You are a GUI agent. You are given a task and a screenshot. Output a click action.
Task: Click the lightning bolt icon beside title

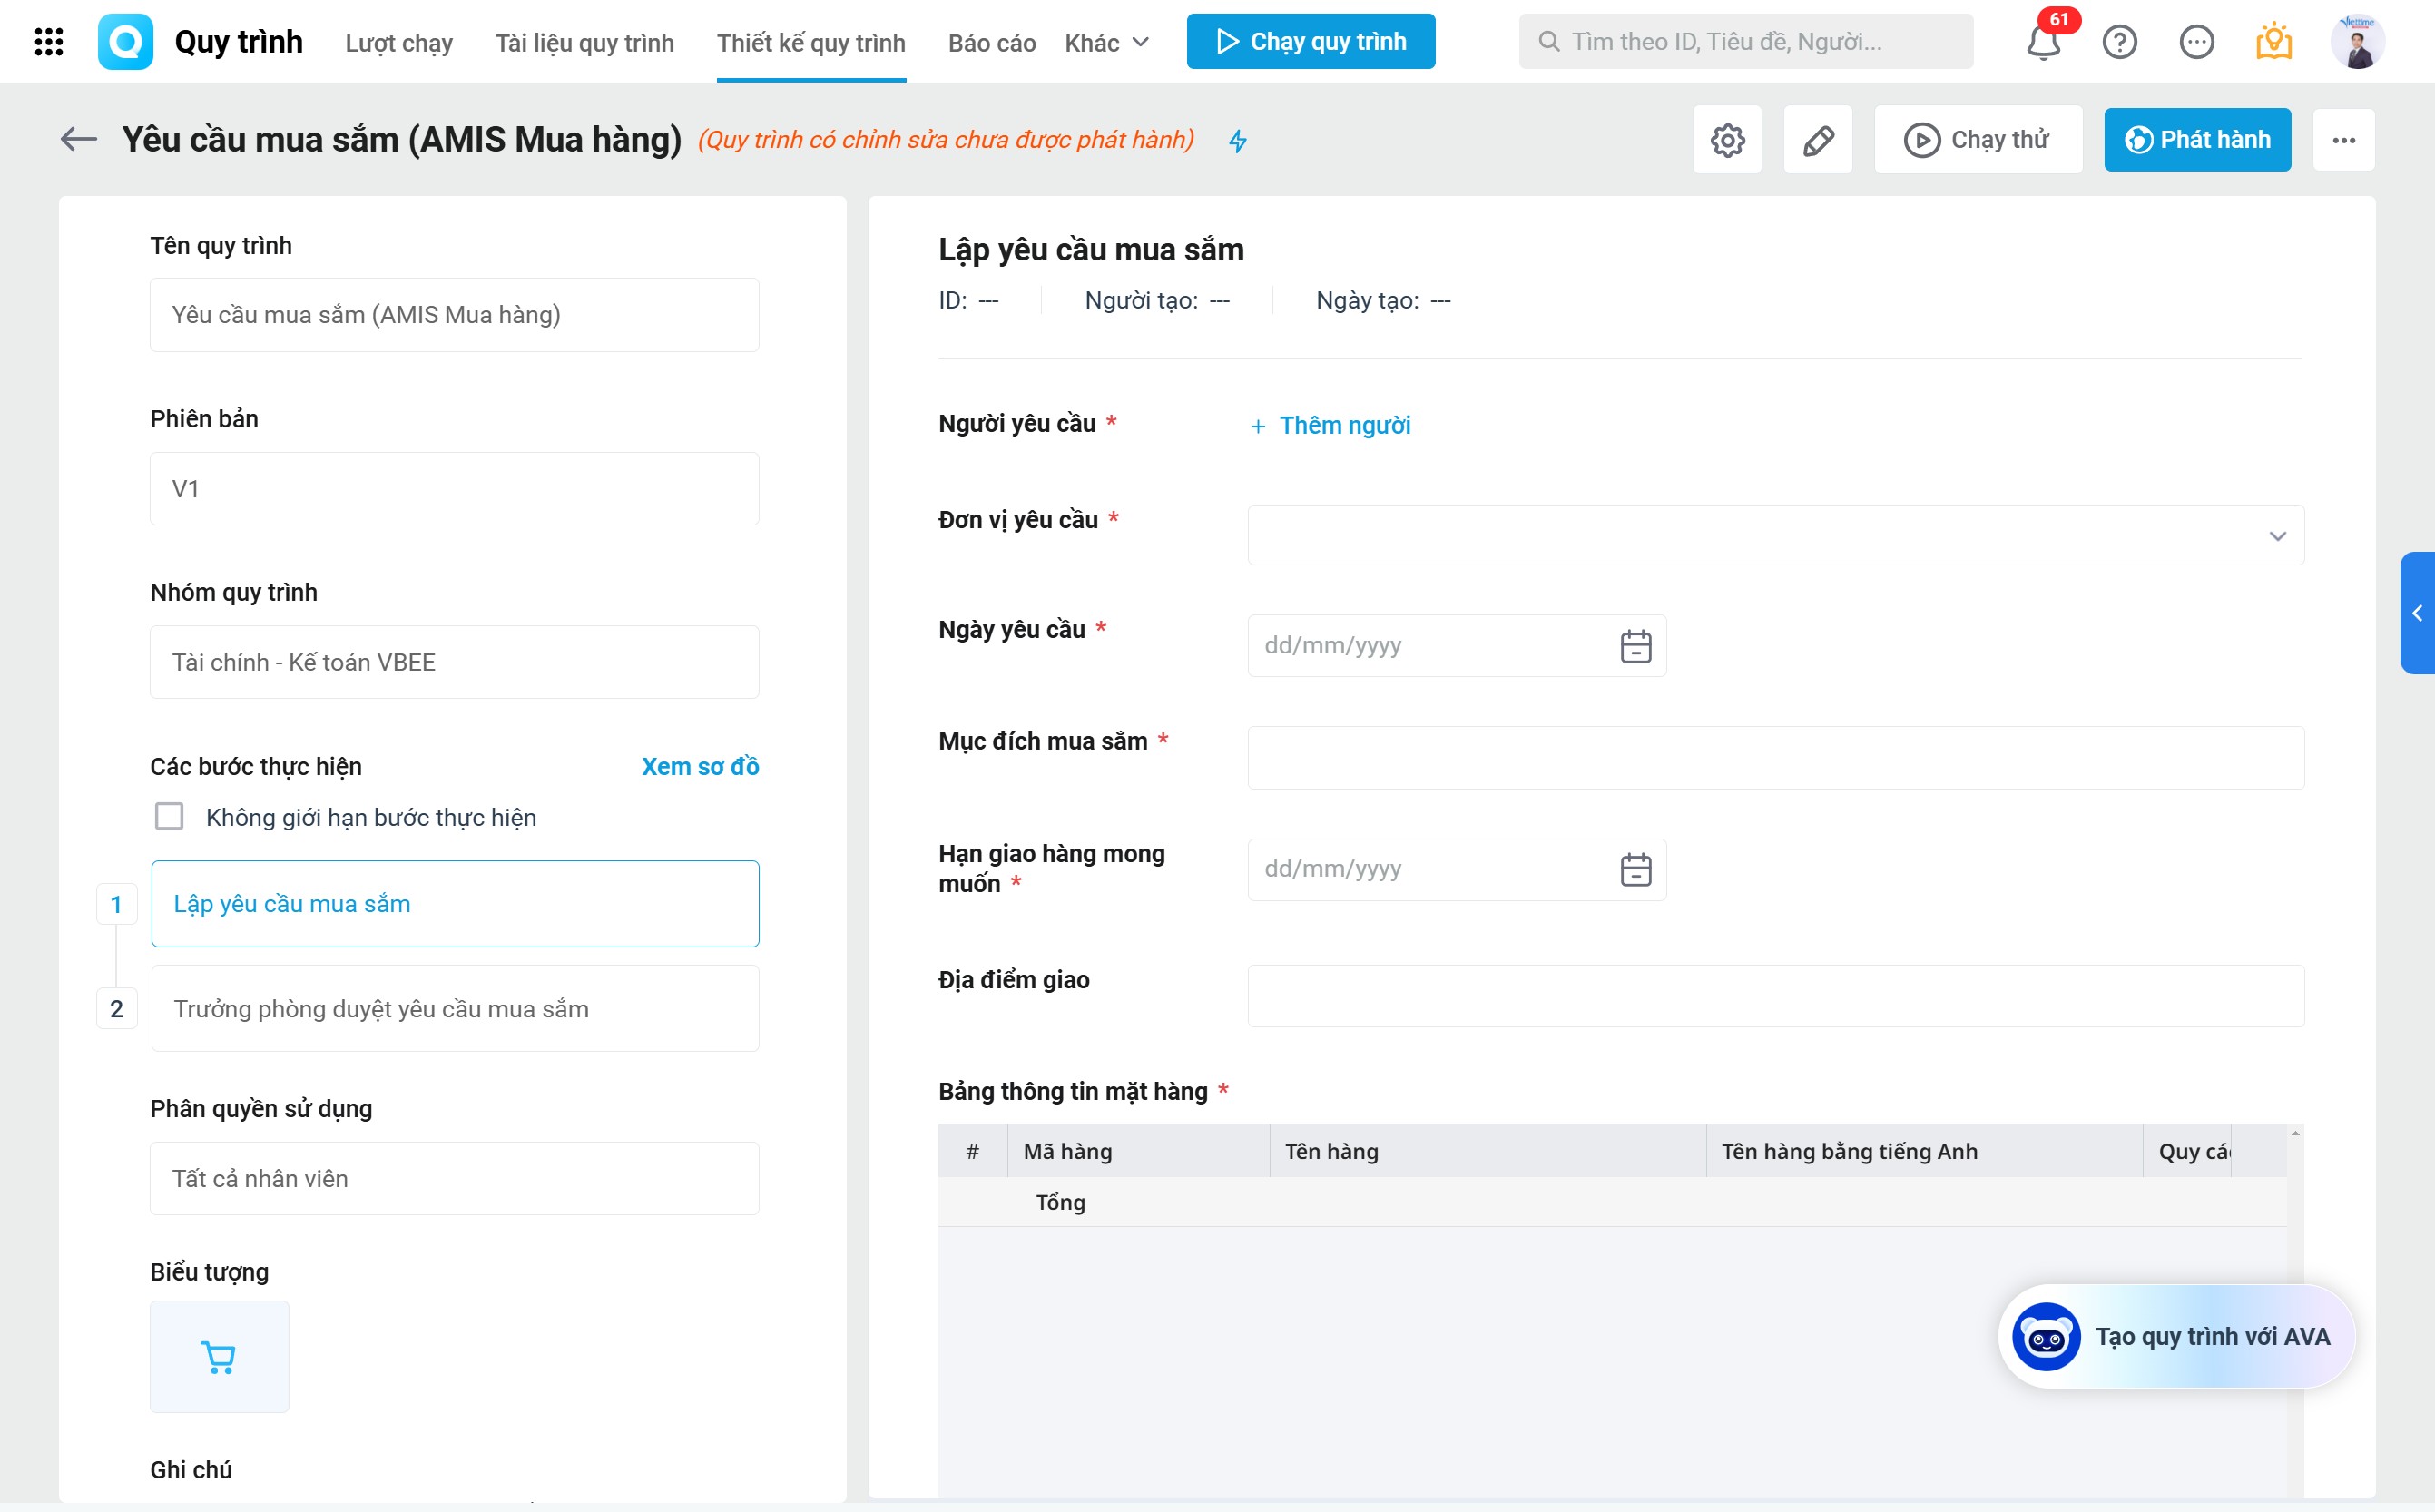point(1238,141)
